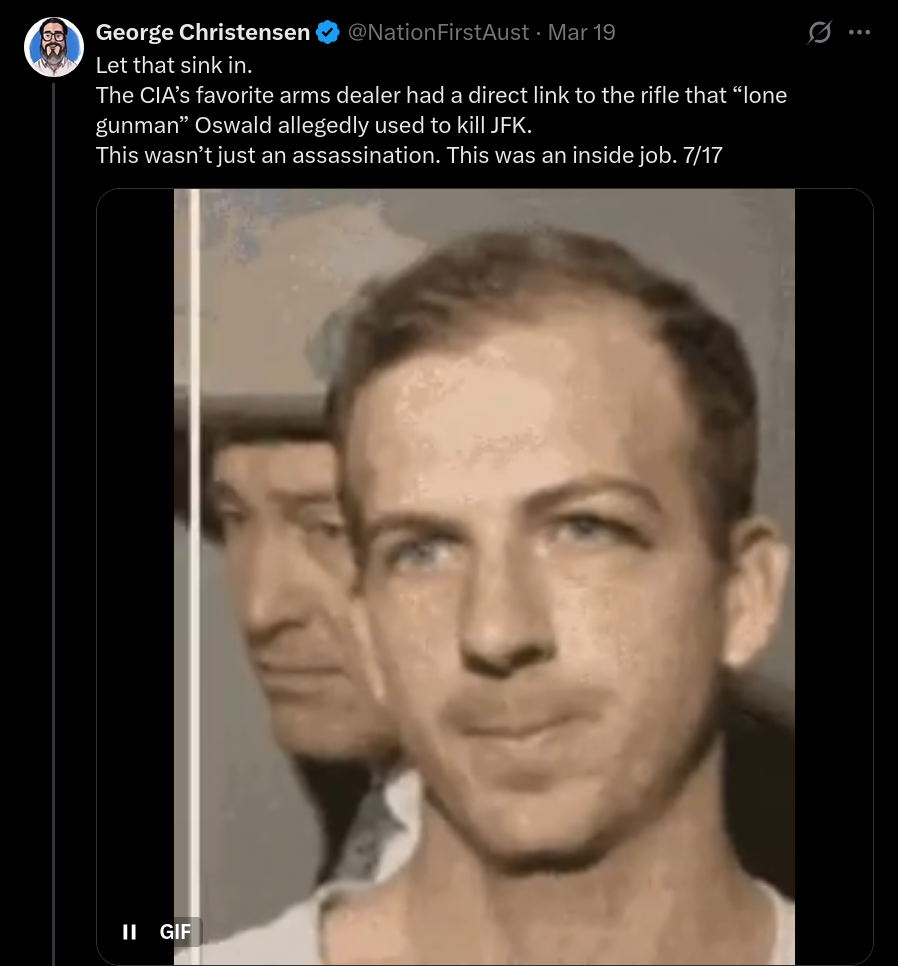This screenshot has height=966, width=898.
Task: Click the line starting 'The CIA's favorite arms dealer'
Action: pos(441,95)
